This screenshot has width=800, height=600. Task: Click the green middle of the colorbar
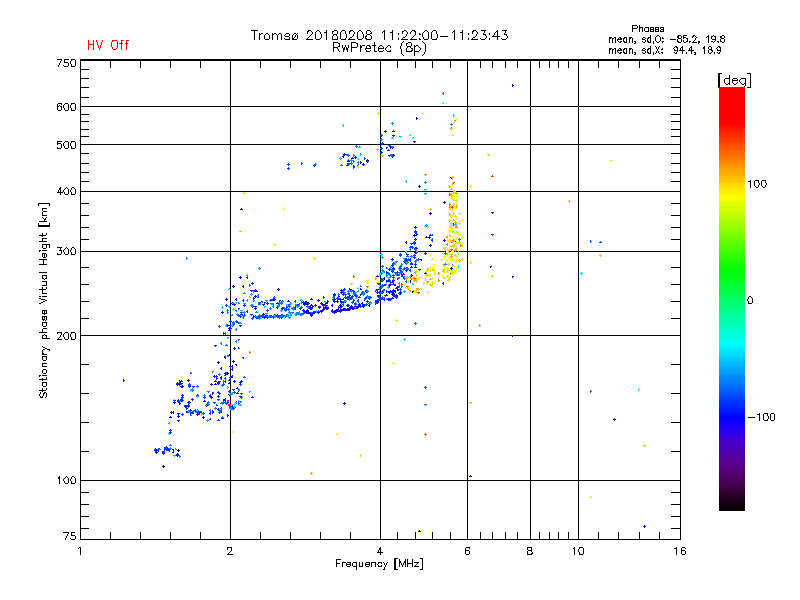point(732,276)
